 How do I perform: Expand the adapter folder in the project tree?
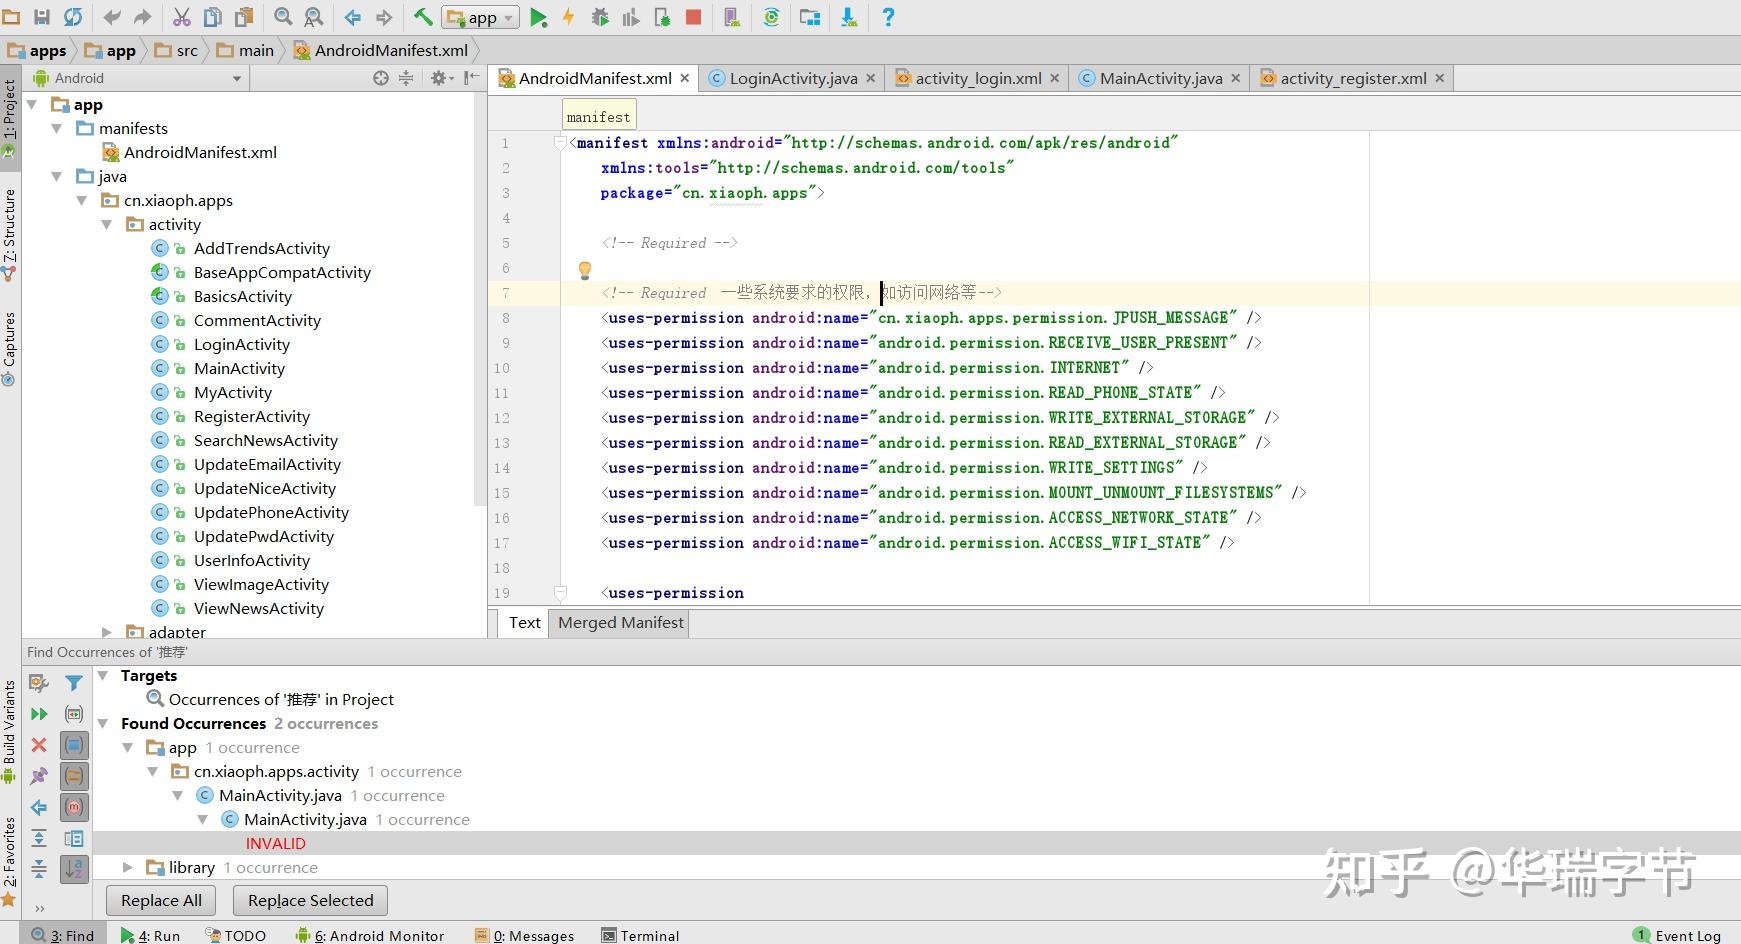(x=108, y=632)
